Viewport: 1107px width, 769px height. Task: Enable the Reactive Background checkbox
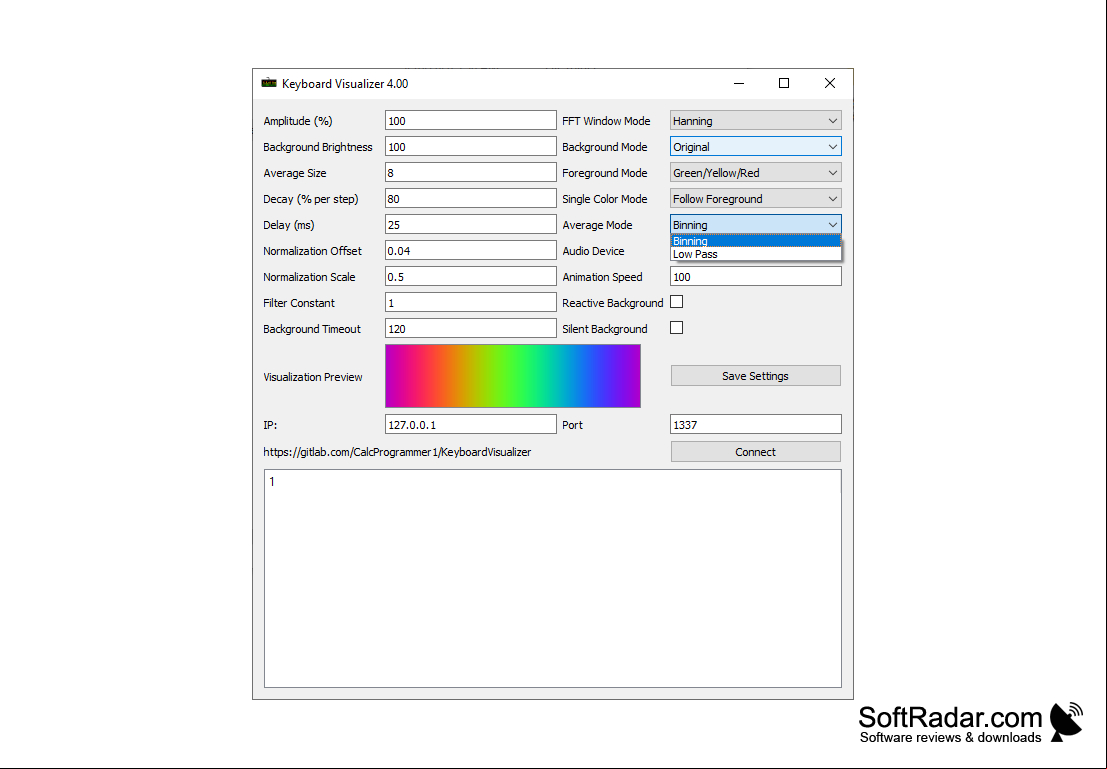click(x=676, y=302)
